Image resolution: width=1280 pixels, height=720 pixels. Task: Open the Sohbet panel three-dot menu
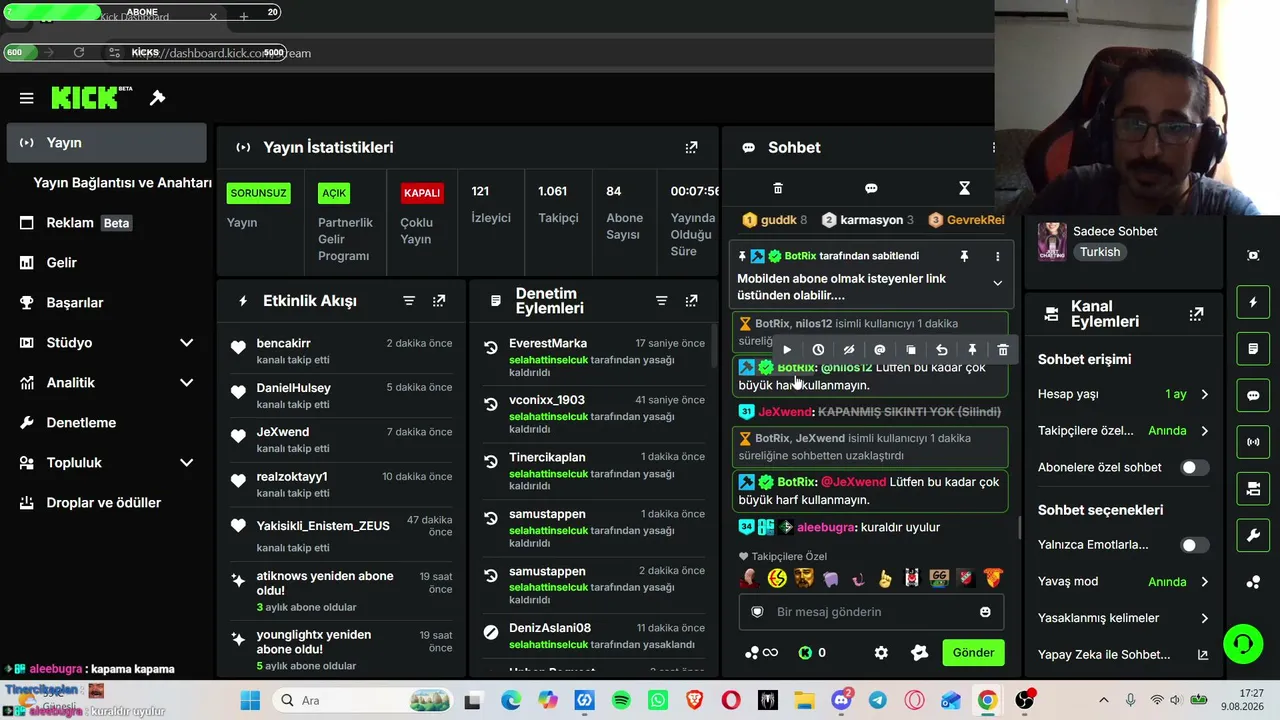(x=993, y=147)
